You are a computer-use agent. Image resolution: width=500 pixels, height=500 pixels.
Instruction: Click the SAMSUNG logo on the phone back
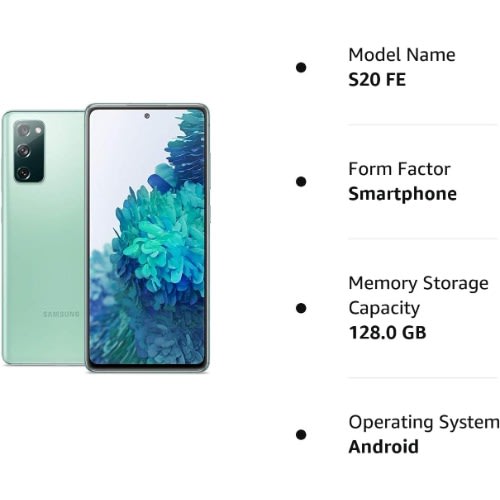pos(61,314)
